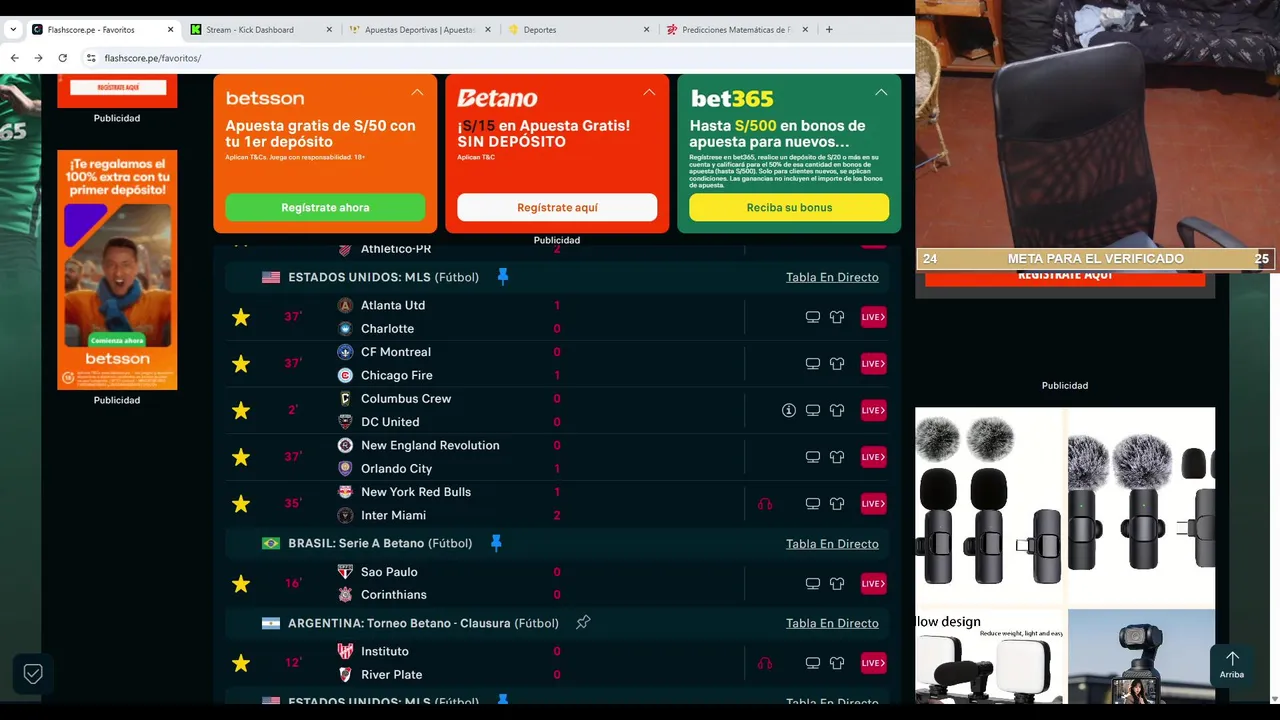Switch to Deportes tab
Screen dimensions: 1280x720
pos(578,30)
